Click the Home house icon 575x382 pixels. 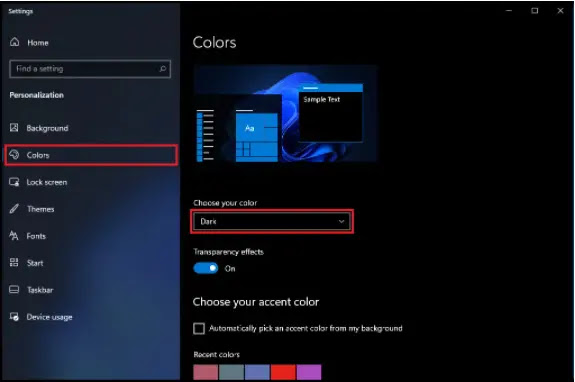(x=15, y=42)
